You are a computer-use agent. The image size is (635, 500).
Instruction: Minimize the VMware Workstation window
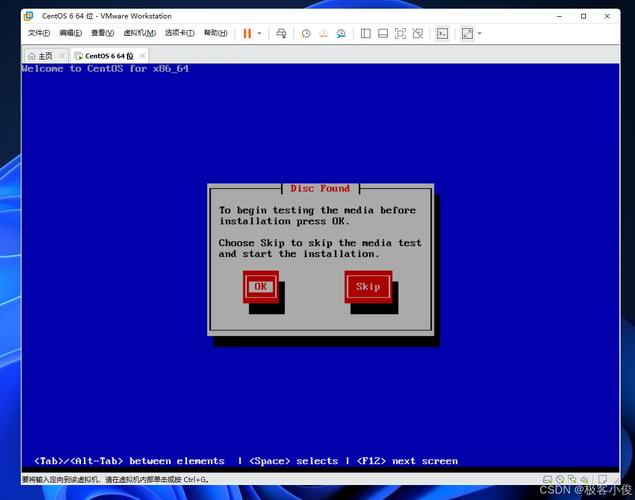(x=559, y=16)
